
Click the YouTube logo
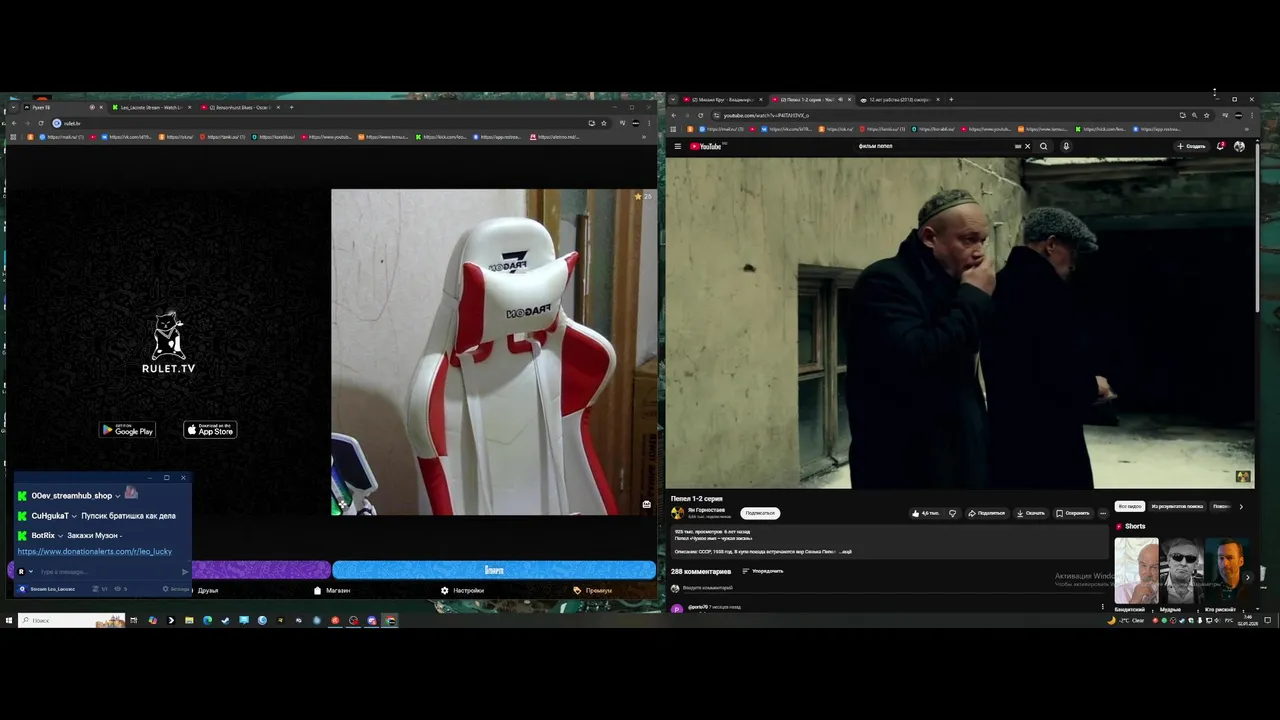(706, 146)
